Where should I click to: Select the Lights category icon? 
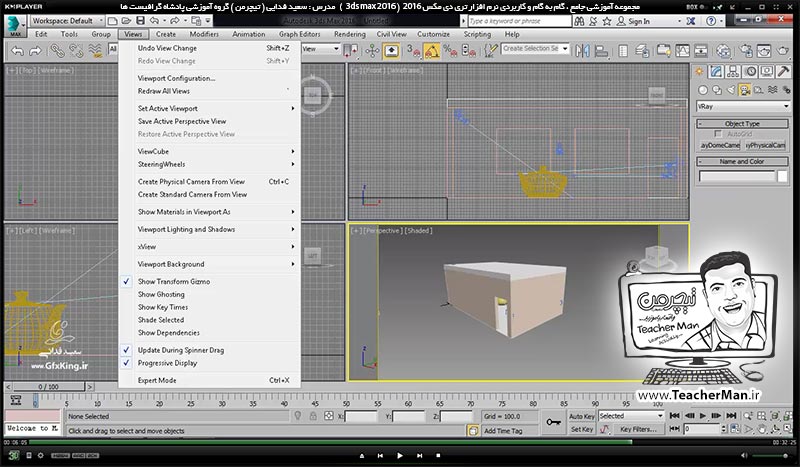(731, 90)
